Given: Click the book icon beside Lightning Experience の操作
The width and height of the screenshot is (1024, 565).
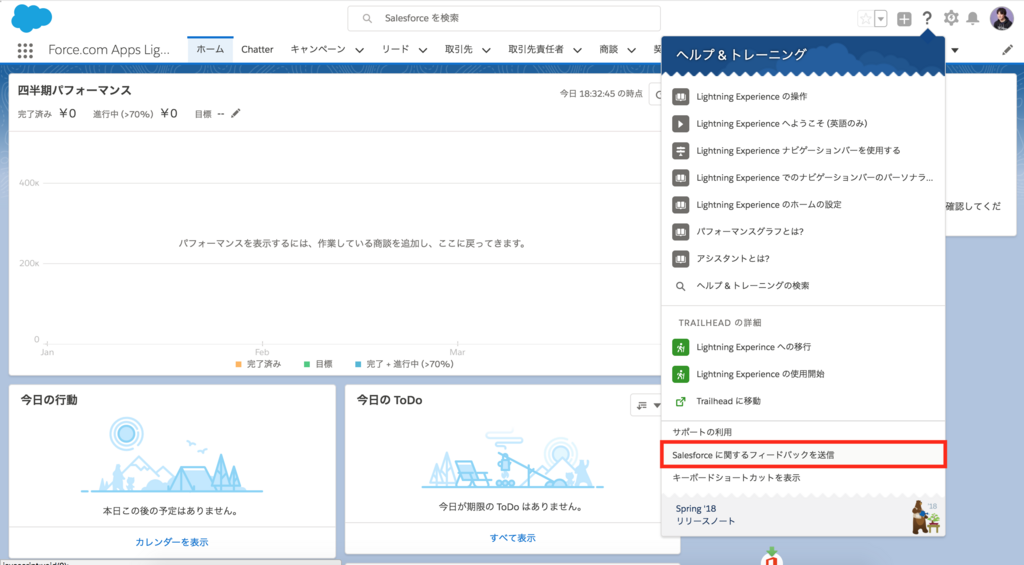Looking at the screenshot, I should pyautogui.click(x=680, y=97).
